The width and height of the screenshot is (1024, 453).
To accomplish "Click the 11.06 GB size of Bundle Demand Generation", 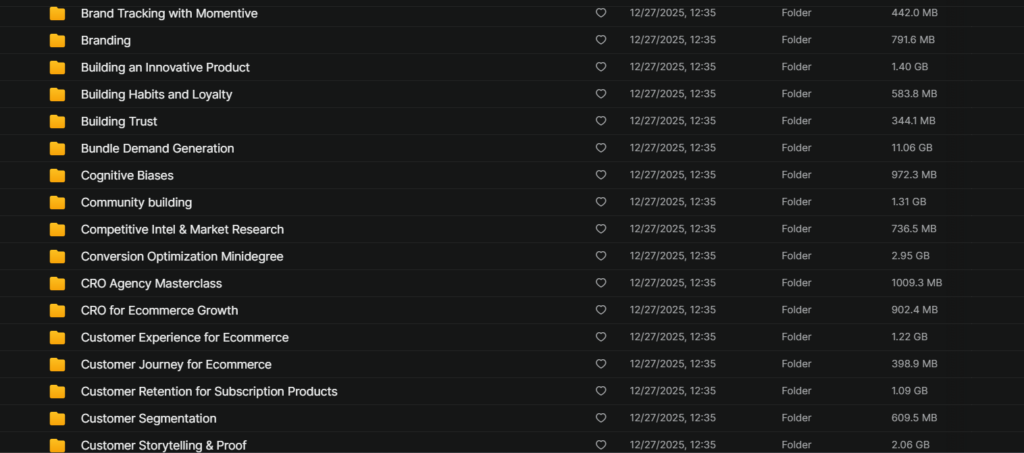I will point(911,149).
